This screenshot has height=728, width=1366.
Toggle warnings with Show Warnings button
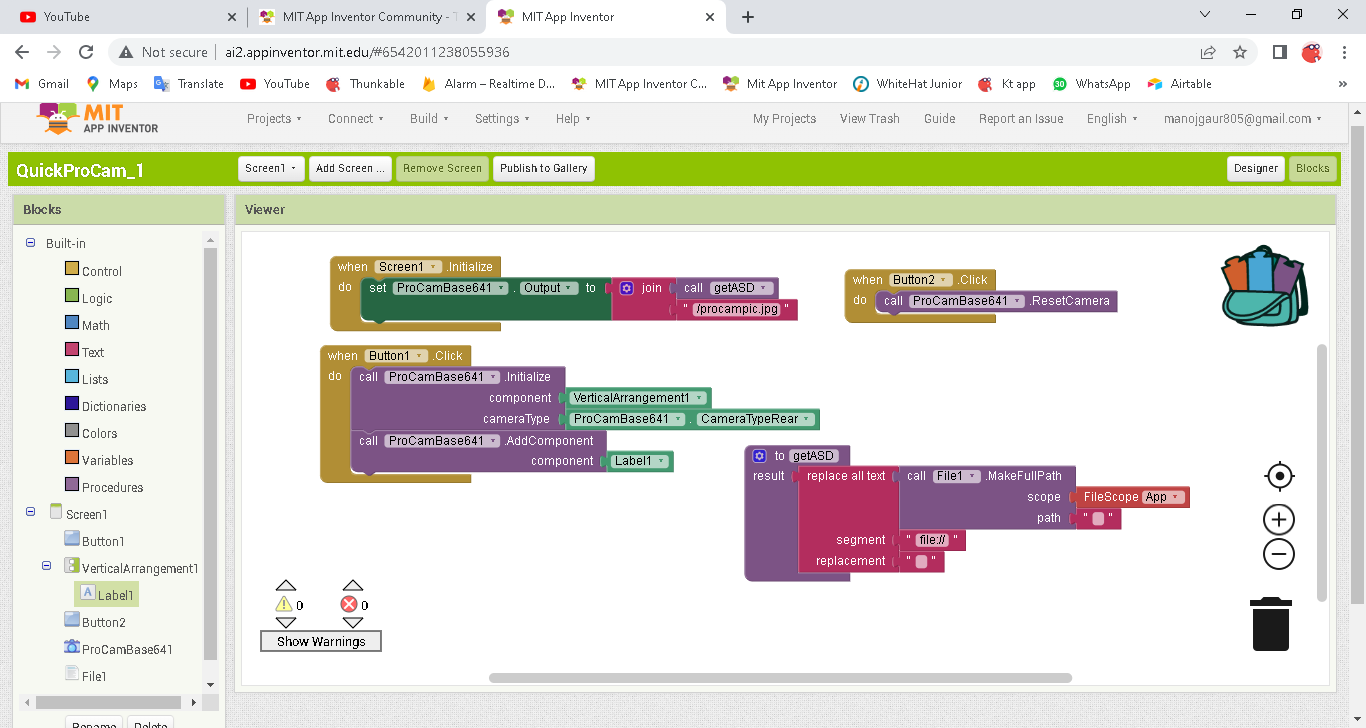[321, 641]
